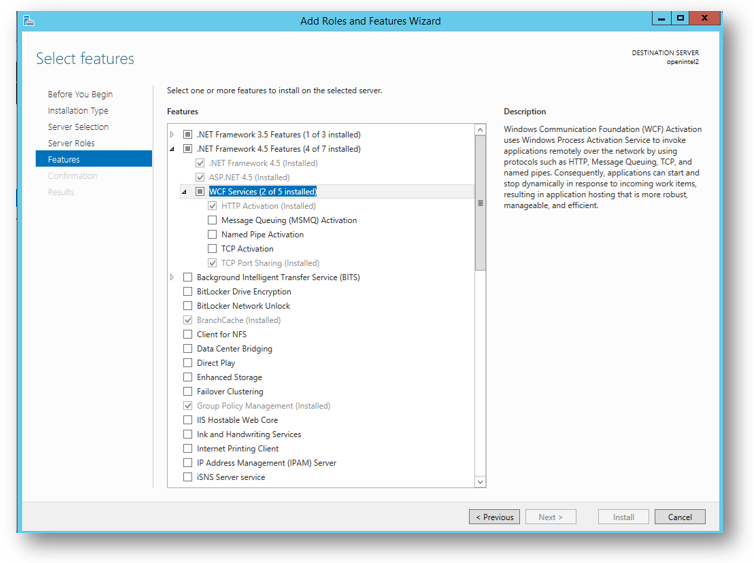This screenshot has width=754, height=563.
Task: Open the Installation Type step
Action: [x=78, y=111]
